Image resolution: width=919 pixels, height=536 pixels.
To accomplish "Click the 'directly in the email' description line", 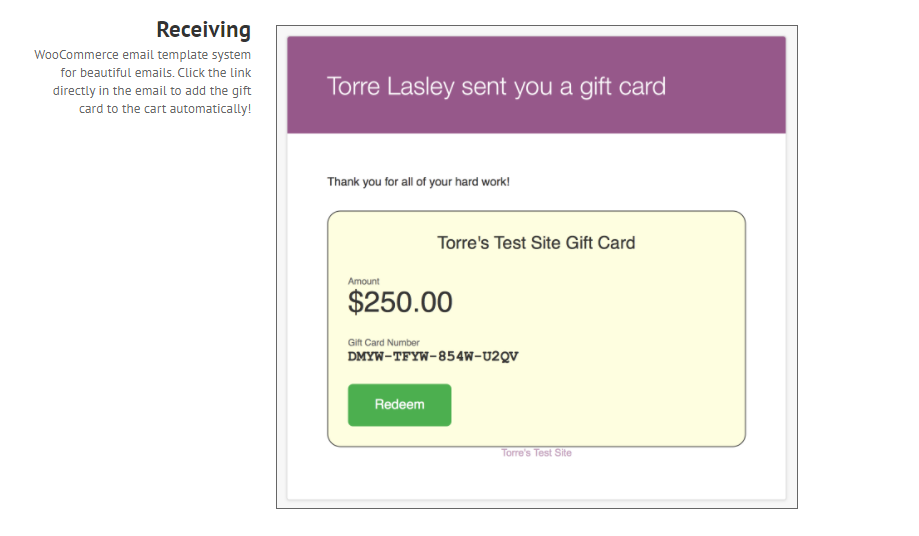I will tap(152, 91).
